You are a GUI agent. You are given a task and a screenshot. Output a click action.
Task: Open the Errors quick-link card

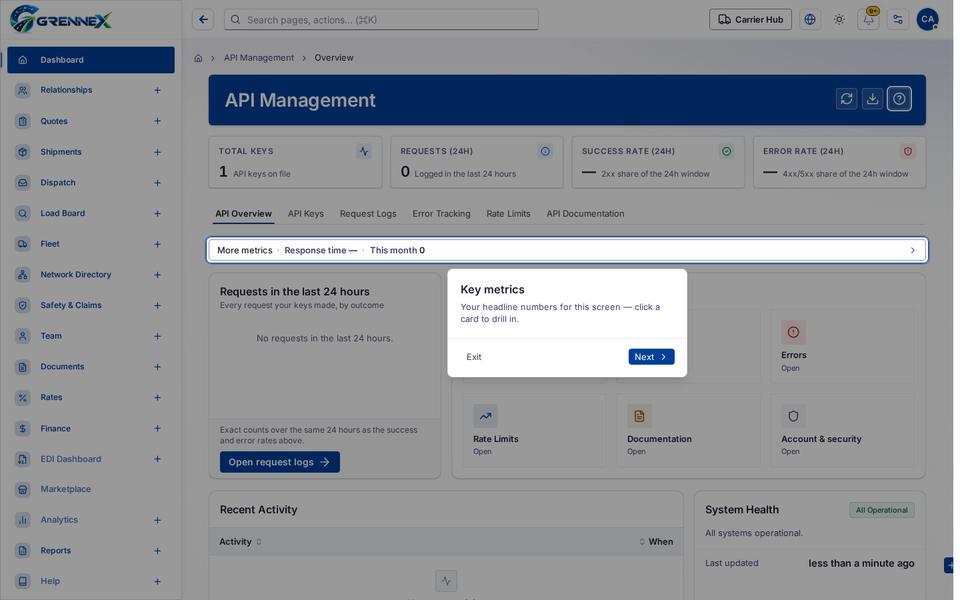click(842, 347)
